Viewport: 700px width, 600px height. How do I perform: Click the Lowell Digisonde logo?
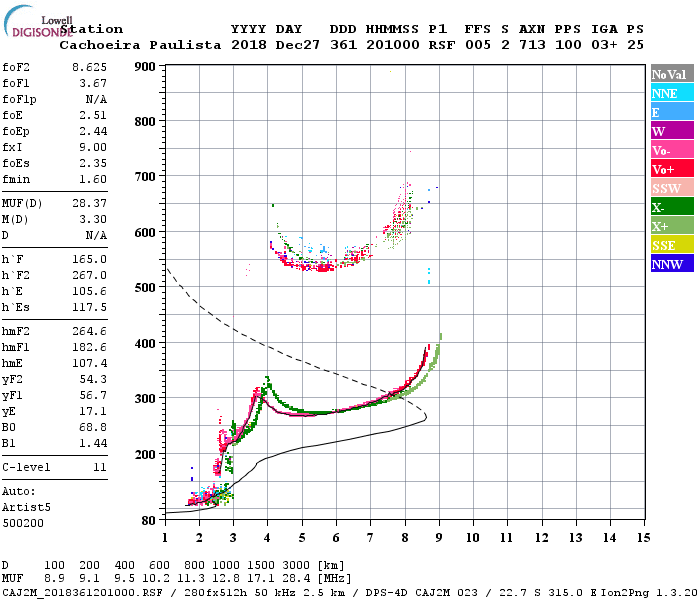coord(38,22)
